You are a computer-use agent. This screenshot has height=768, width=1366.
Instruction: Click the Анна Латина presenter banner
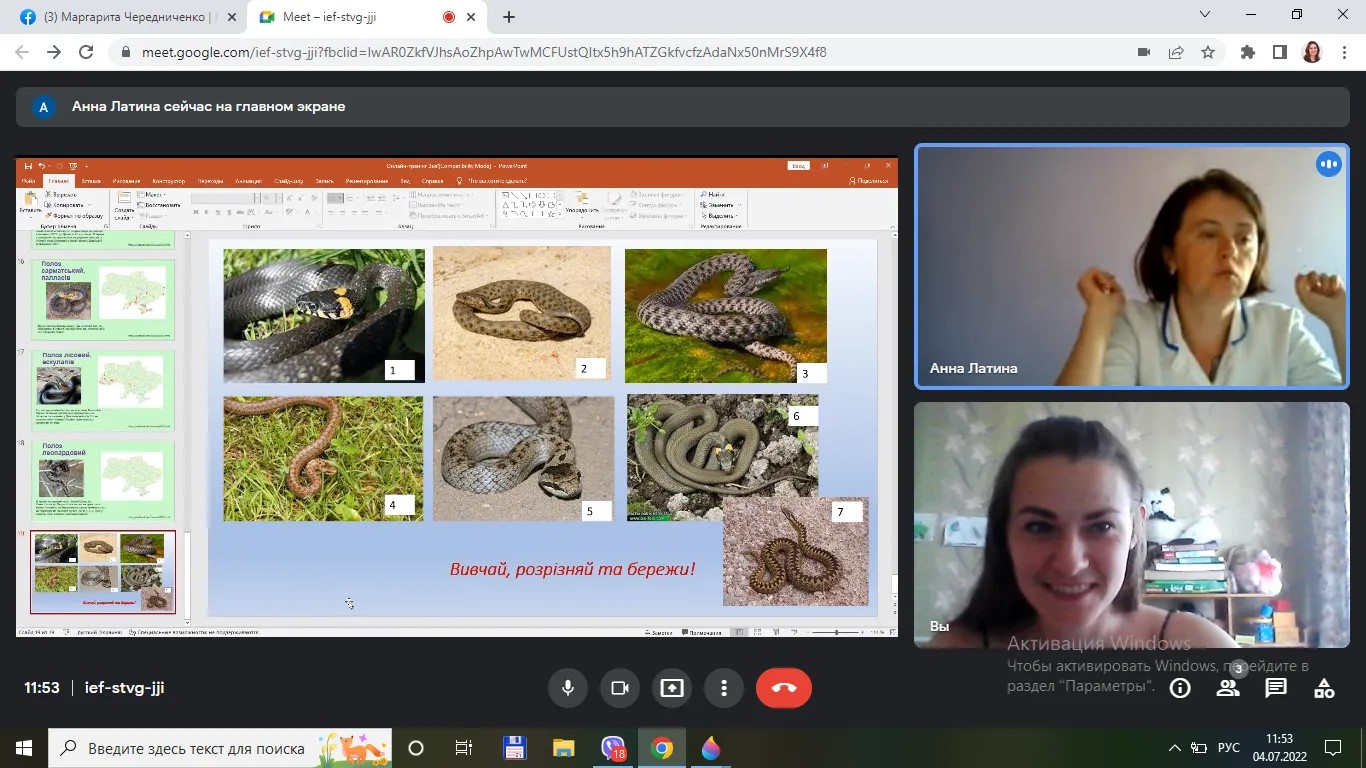click(x=683, y=107)
